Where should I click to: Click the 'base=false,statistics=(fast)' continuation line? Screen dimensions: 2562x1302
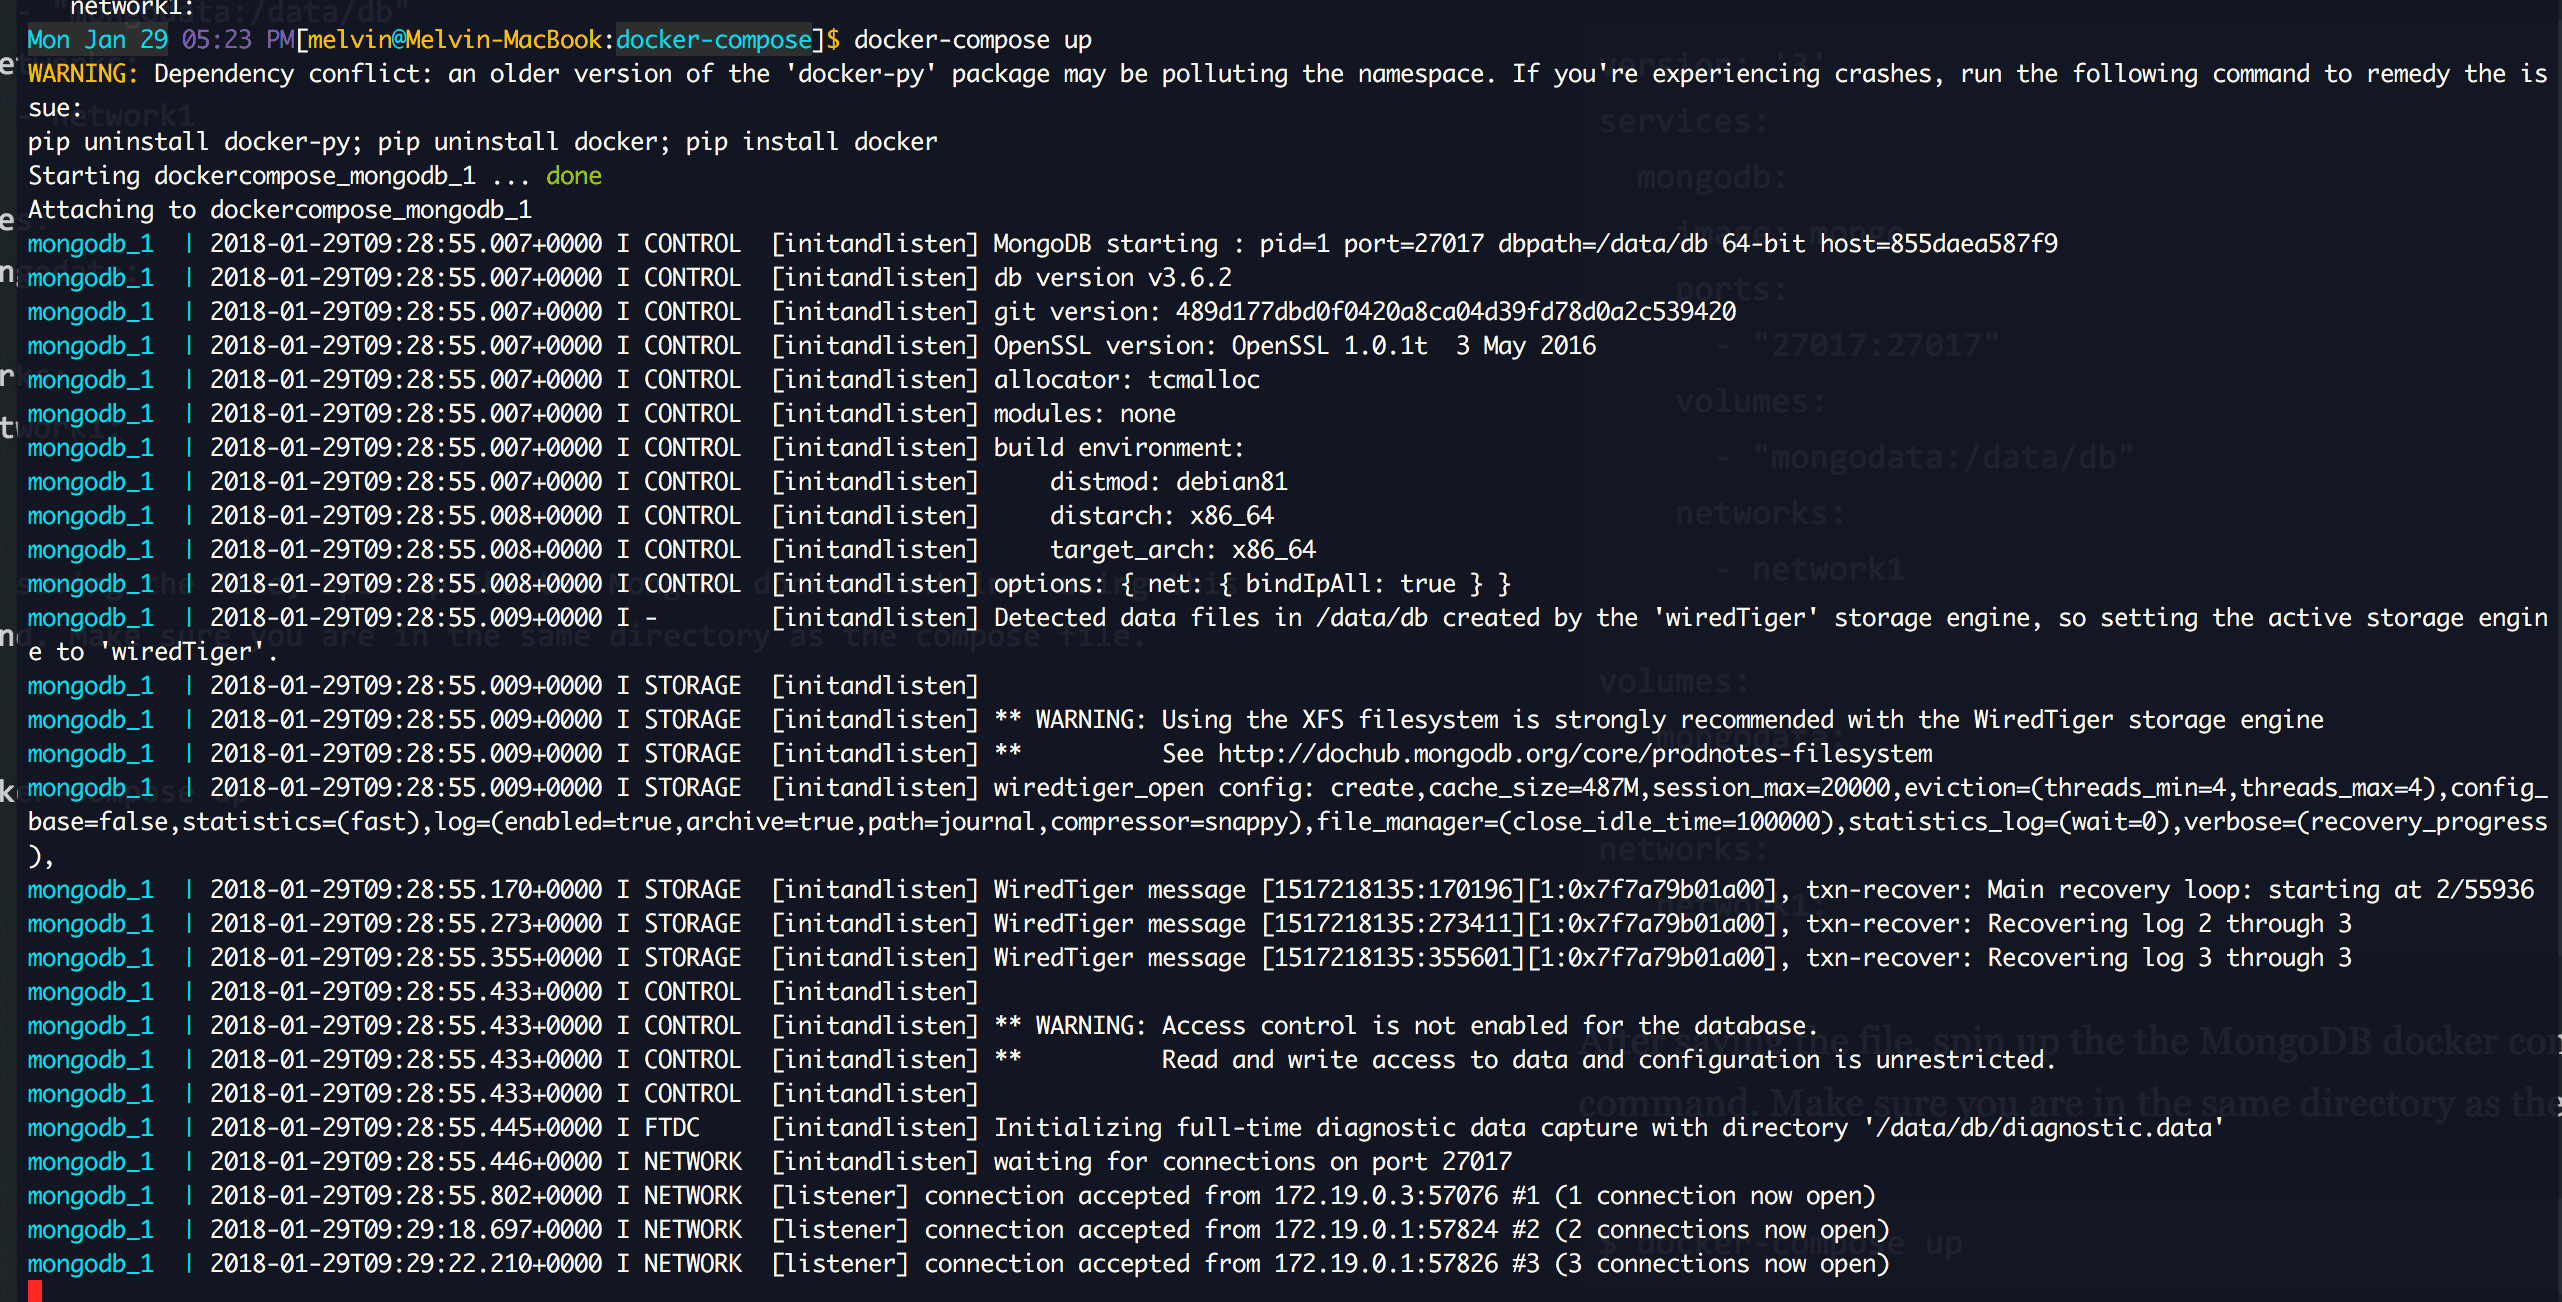point(1287,822)
